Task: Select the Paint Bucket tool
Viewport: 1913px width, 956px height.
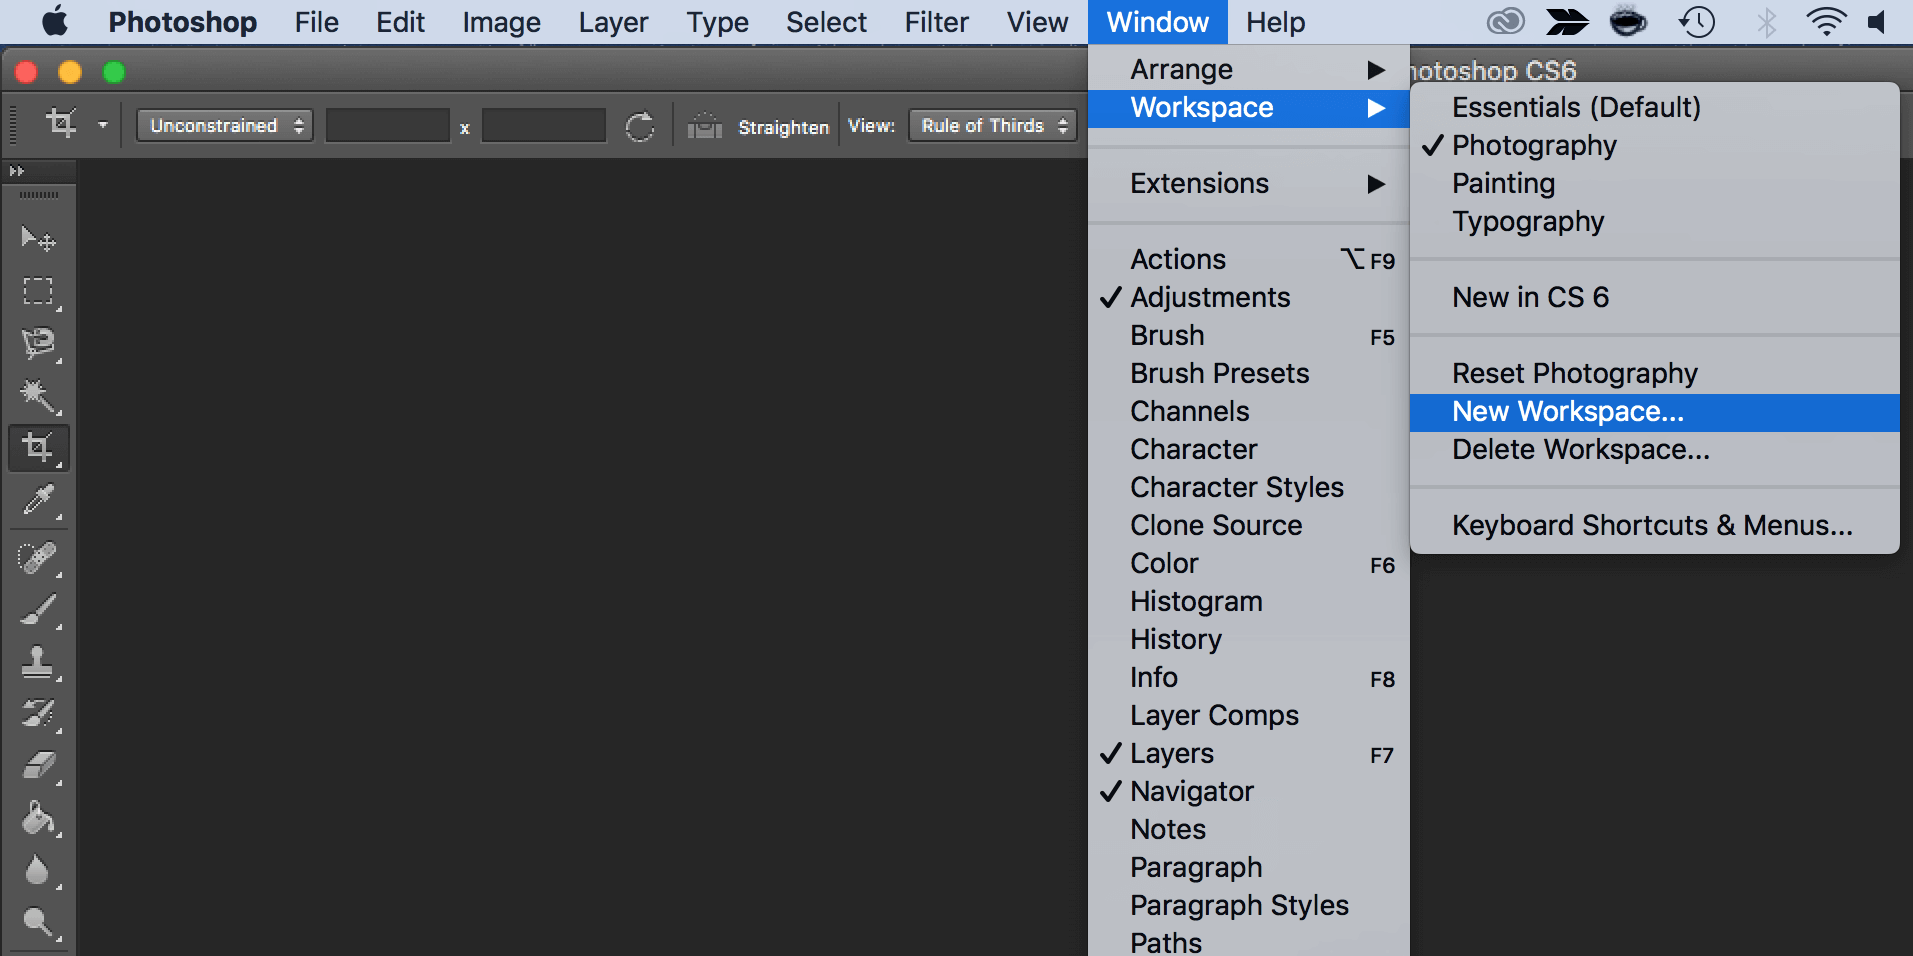Action: coord(38,818)
